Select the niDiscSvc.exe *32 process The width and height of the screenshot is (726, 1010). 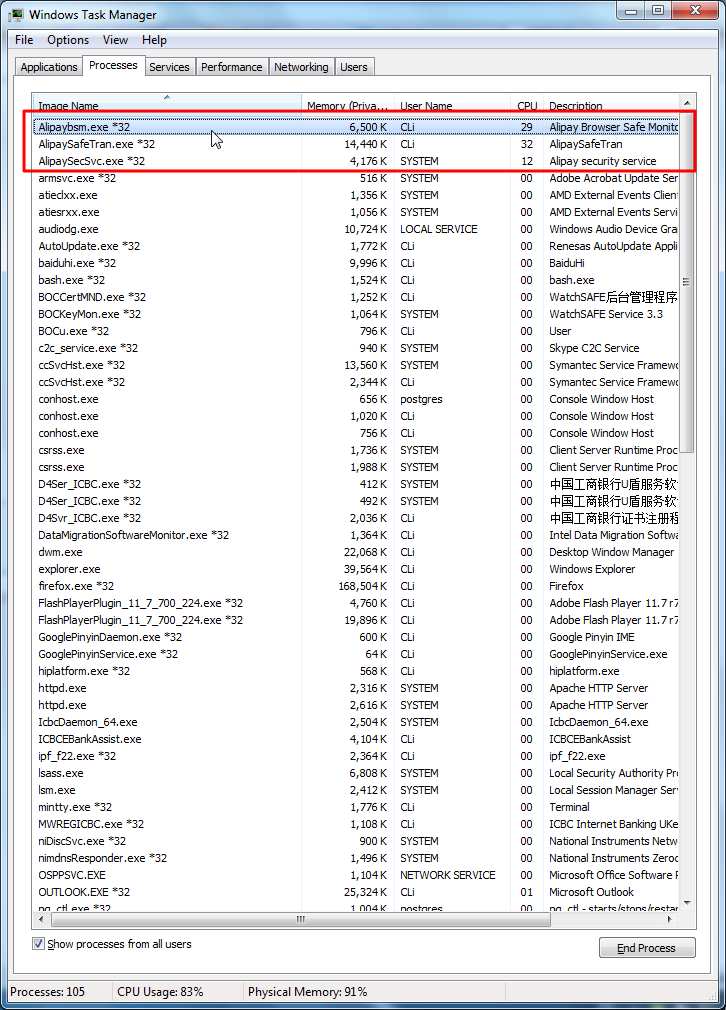pos(356,841)
